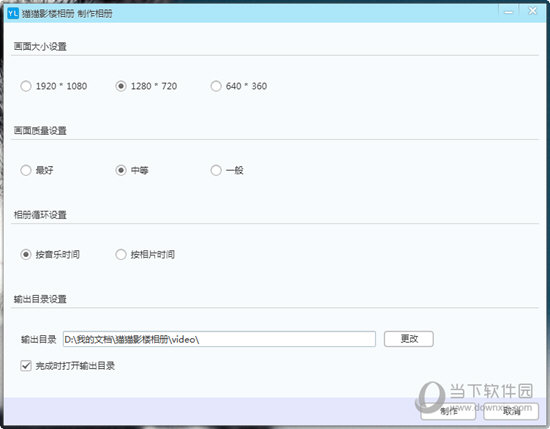Click the 画面质量设置 section heading
The image size is (550, 429).
point(40,130)
